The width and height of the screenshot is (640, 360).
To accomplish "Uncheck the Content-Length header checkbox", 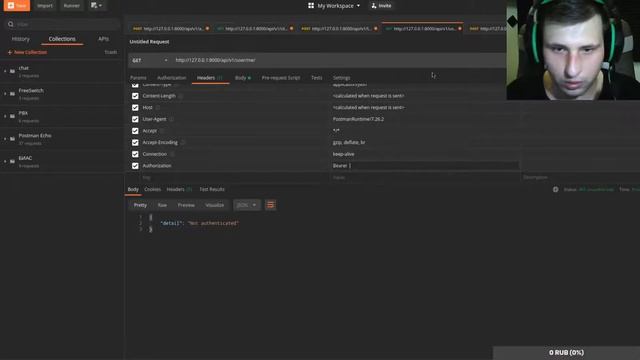I will [135, 96].
